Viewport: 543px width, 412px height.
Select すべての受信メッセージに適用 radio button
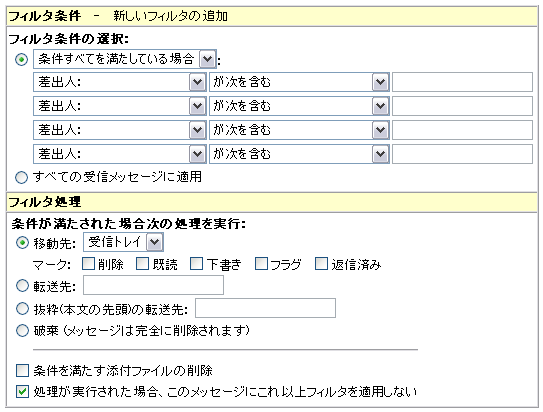(21, 177)
